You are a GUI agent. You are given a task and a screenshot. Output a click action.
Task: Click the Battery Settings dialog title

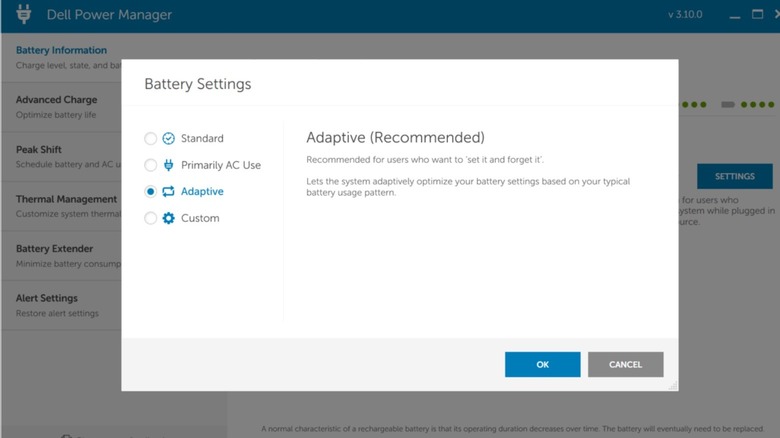click(x=197, y=84)
